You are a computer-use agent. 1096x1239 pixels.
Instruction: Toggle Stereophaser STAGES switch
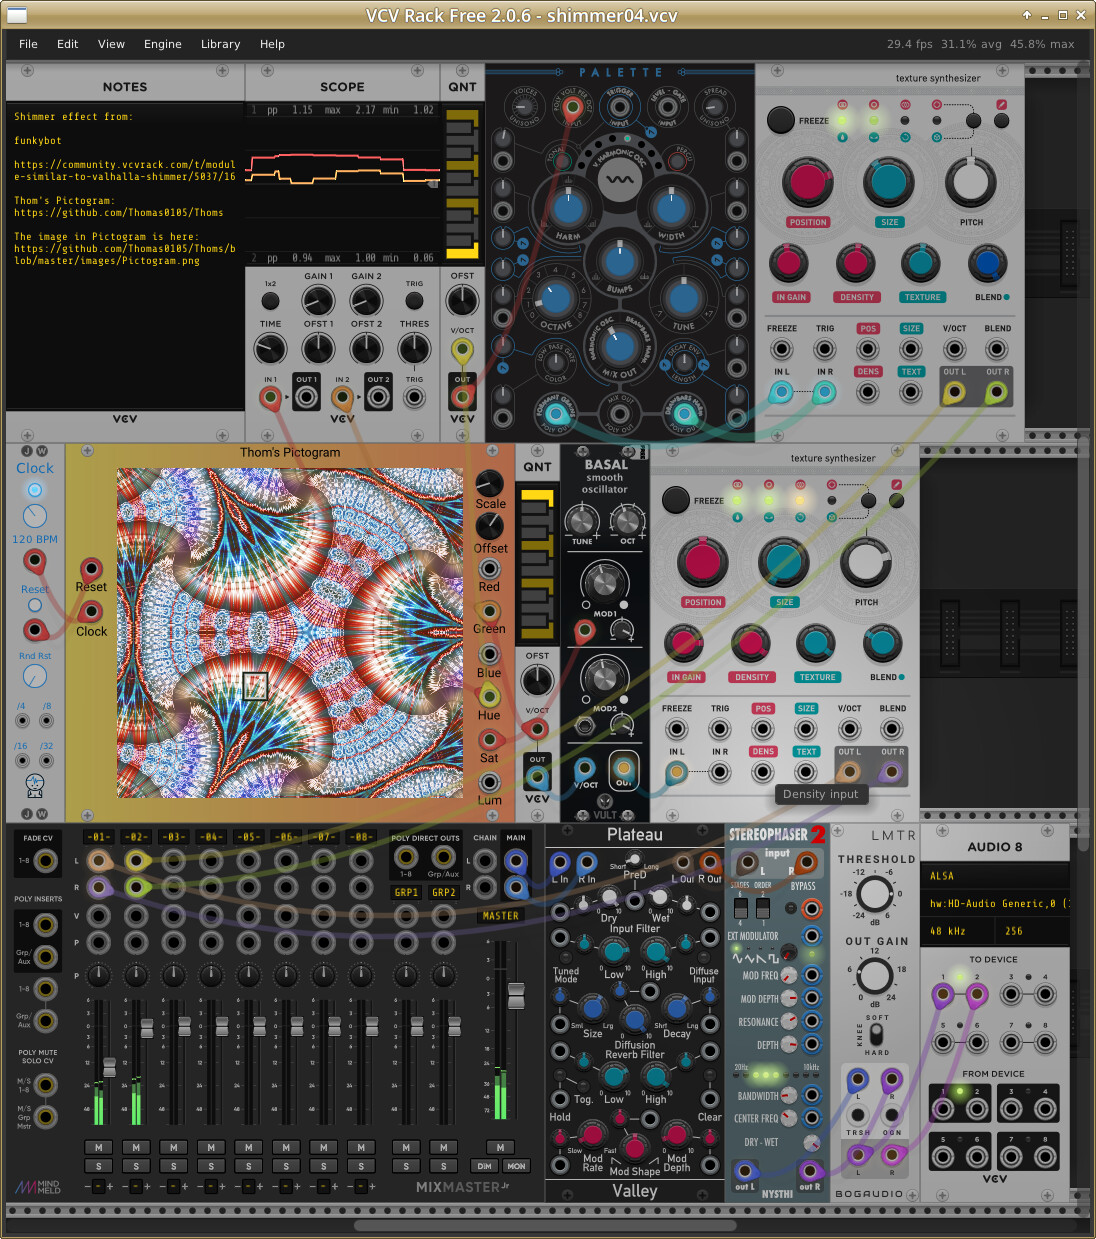click(x=741, y=908)
